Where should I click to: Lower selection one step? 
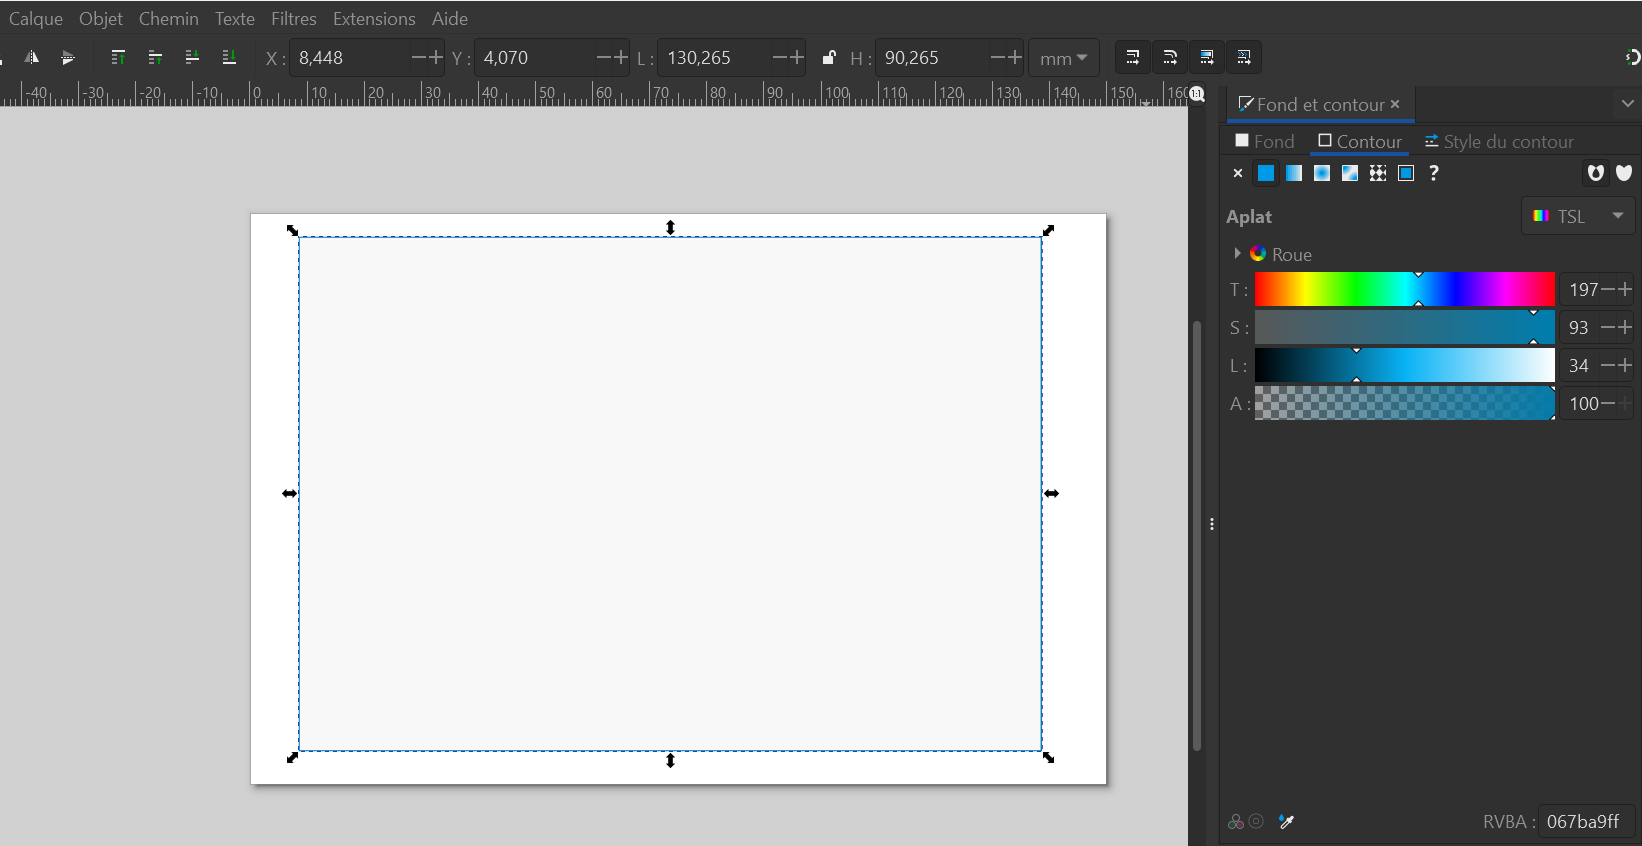pos(192,58)
